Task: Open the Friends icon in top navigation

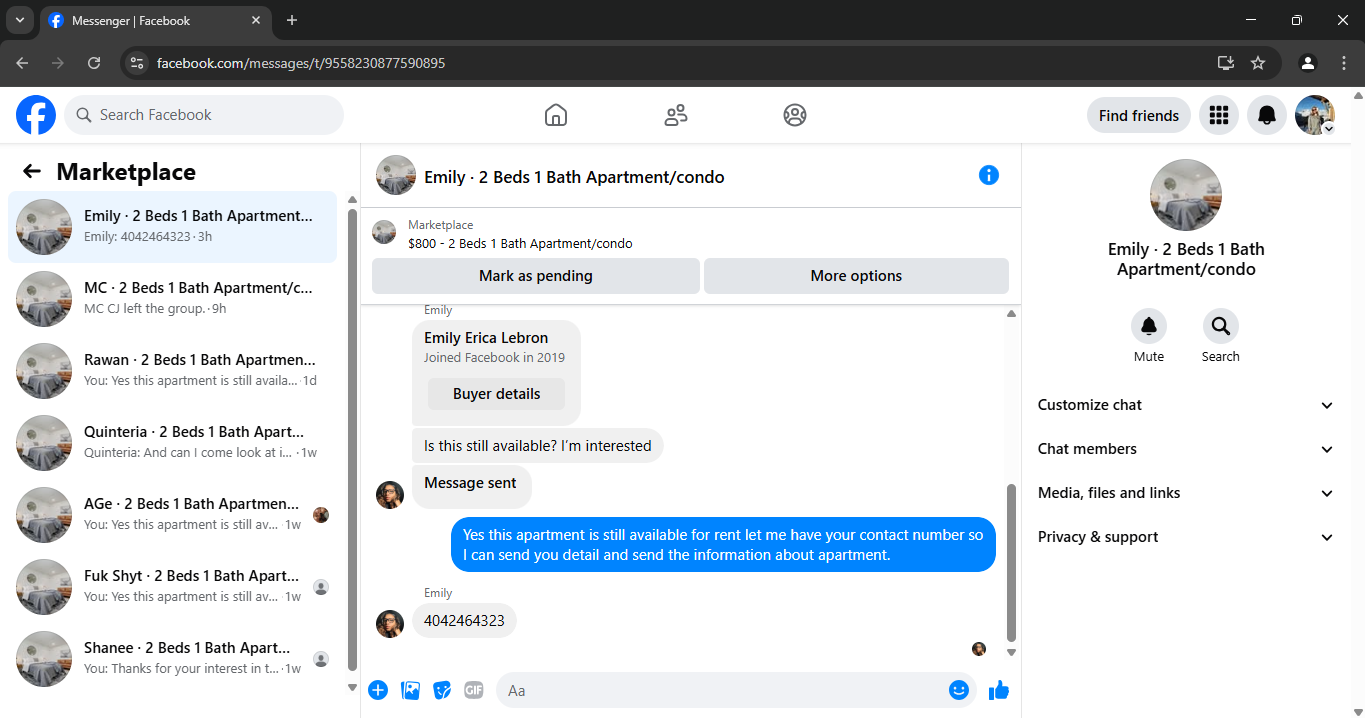Action: 676,115
